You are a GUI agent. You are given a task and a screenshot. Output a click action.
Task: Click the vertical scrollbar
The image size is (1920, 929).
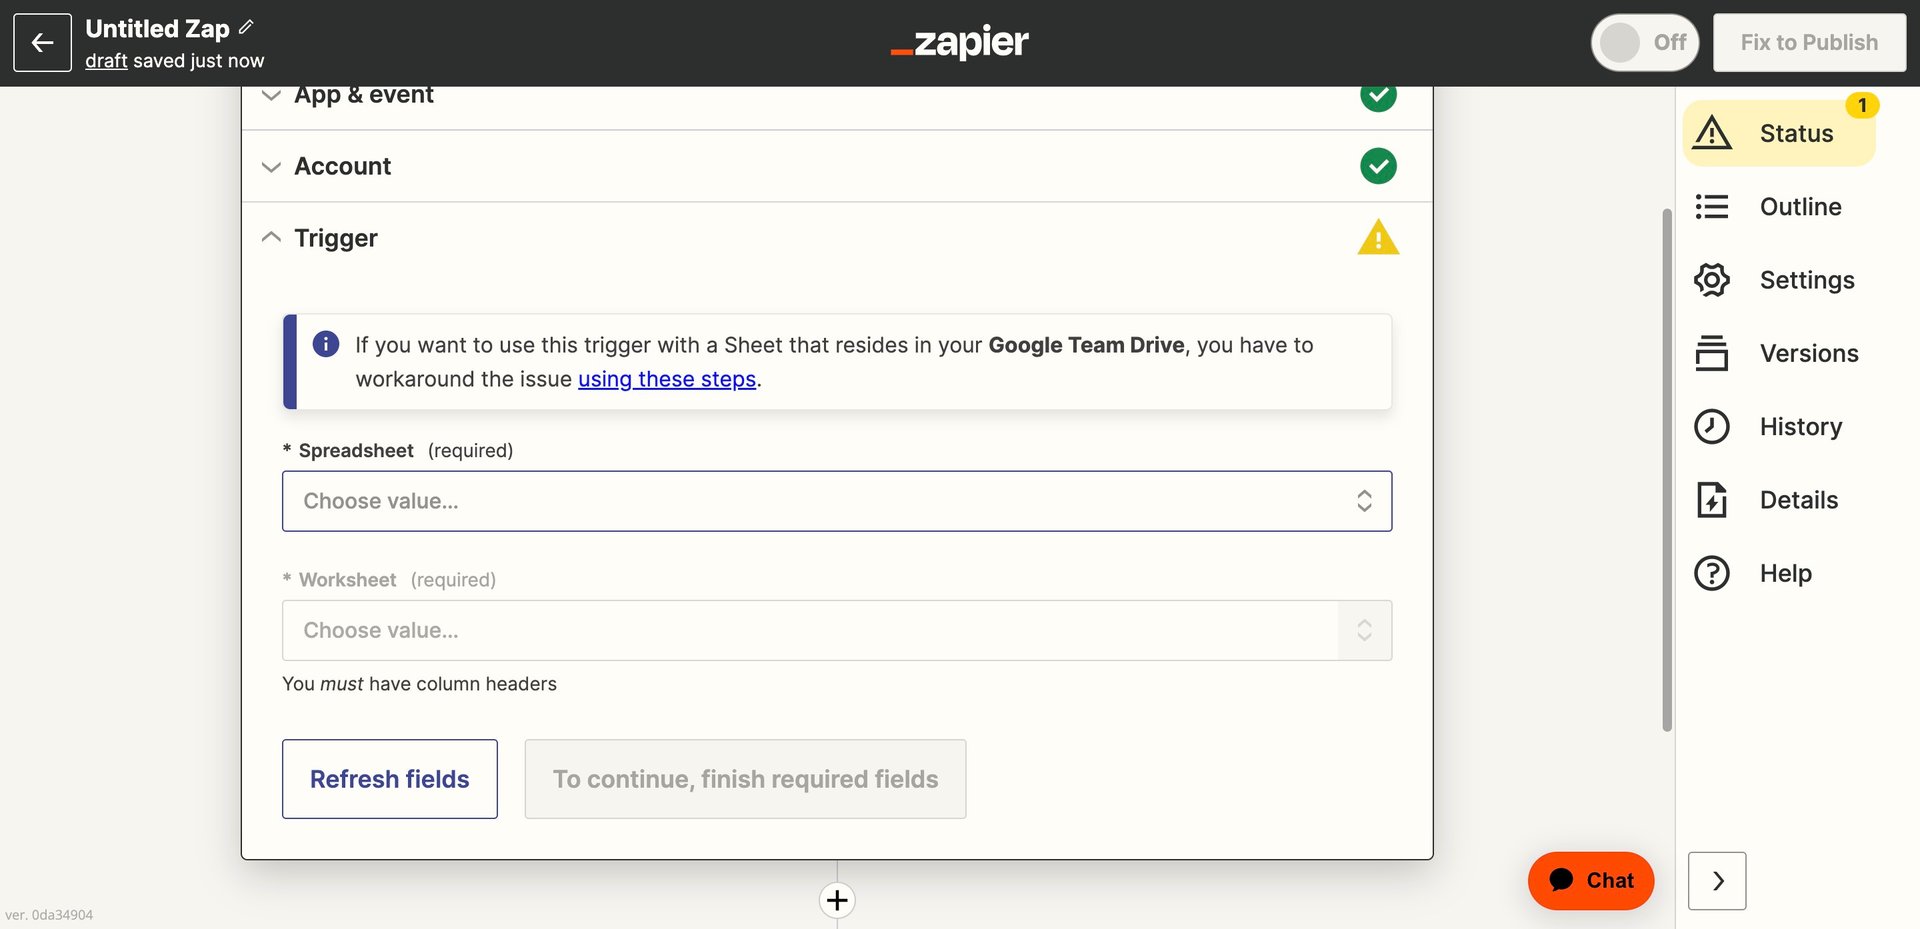coord(1667,470)
